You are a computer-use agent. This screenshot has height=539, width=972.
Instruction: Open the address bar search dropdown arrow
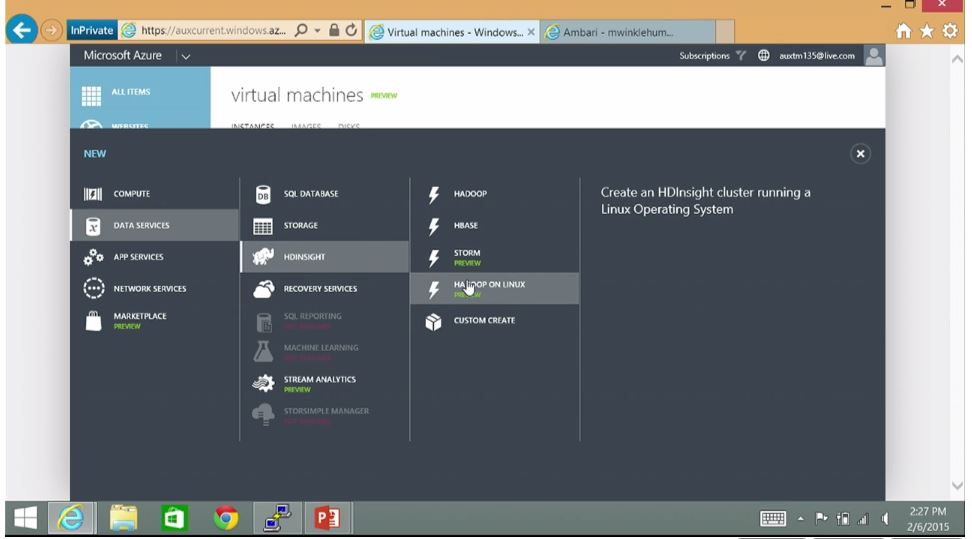coord(317,31)
